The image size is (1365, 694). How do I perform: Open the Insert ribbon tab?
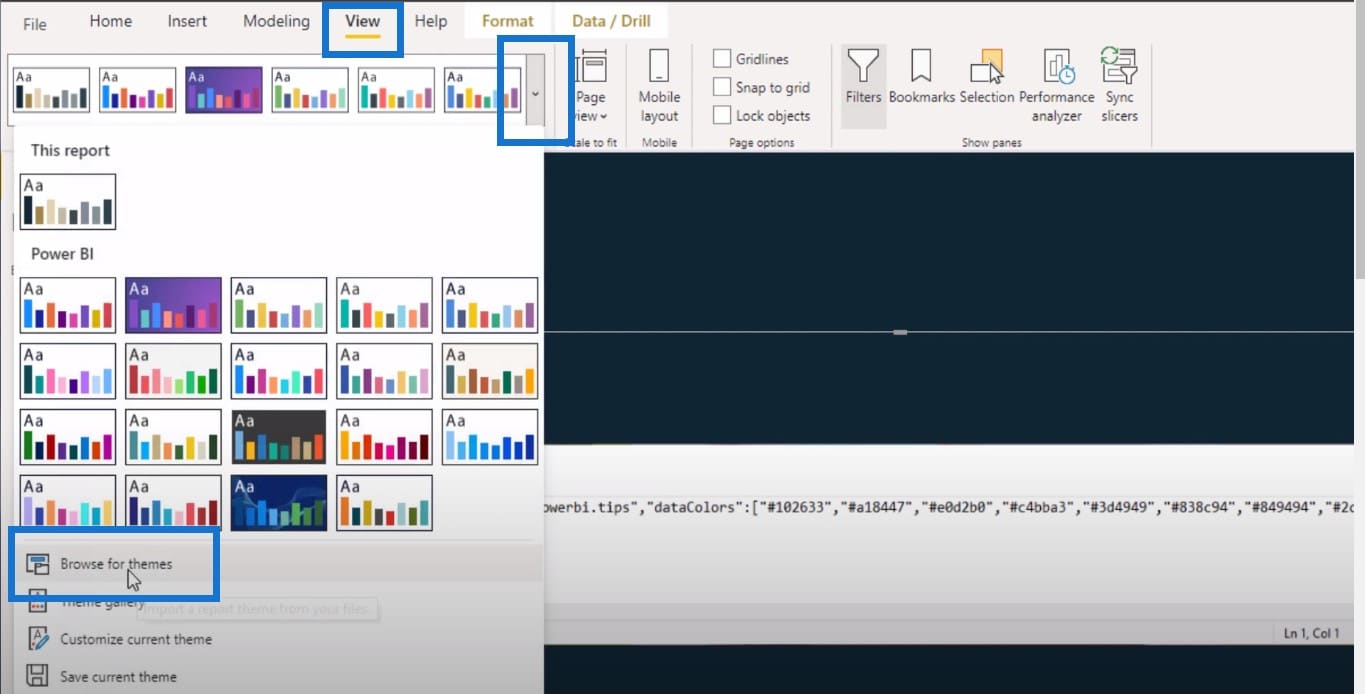tap(187, 21)
